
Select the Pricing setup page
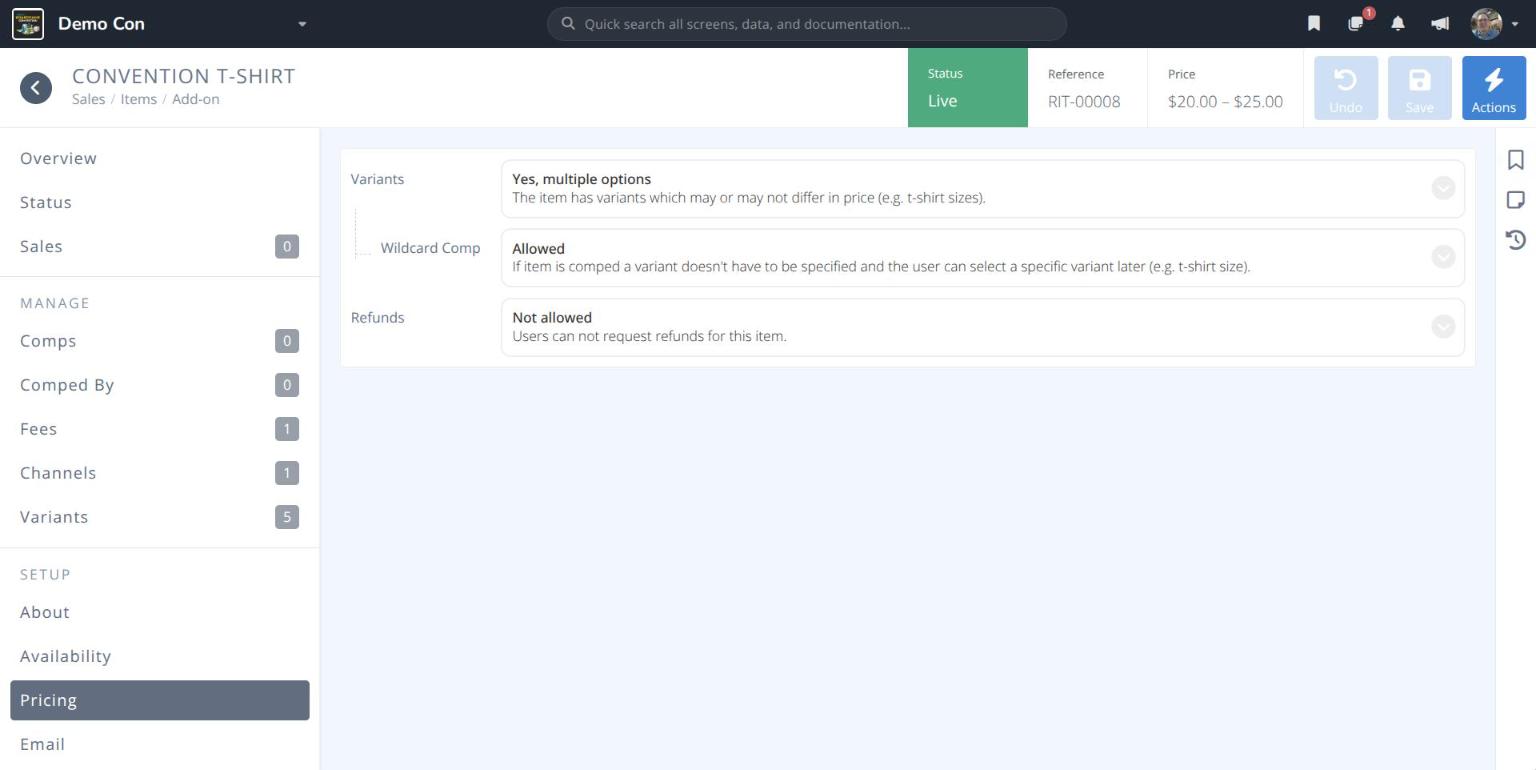(x=160, y=700)
